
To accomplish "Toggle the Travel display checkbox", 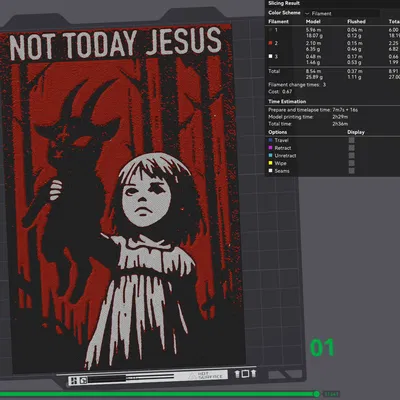I will click(x=351, y=140).
